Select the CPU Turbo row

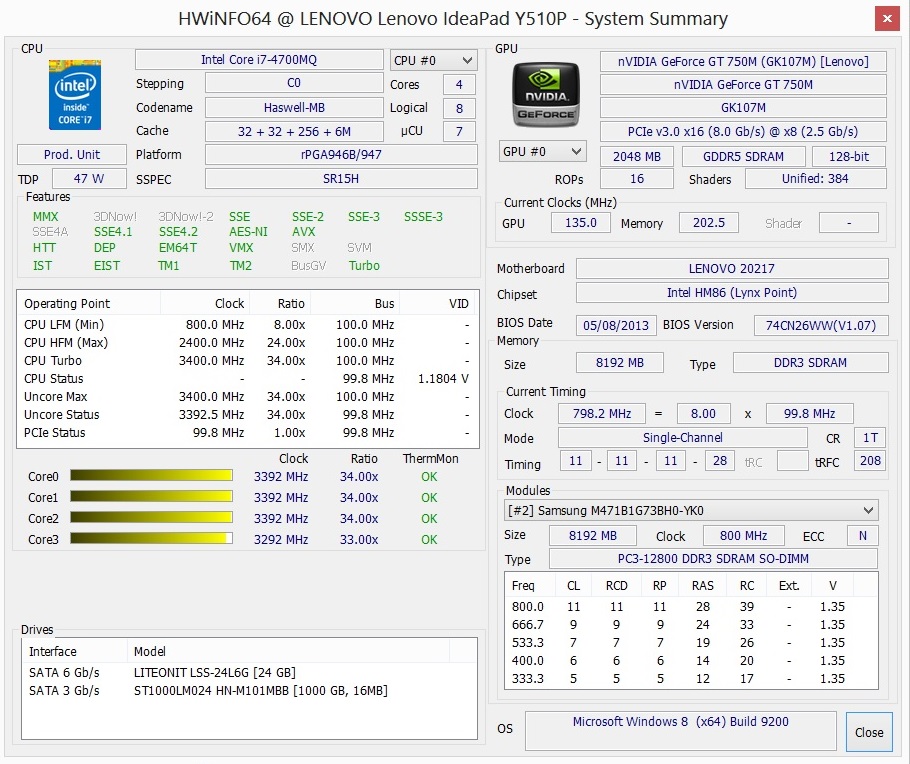[x=247, y=361]
